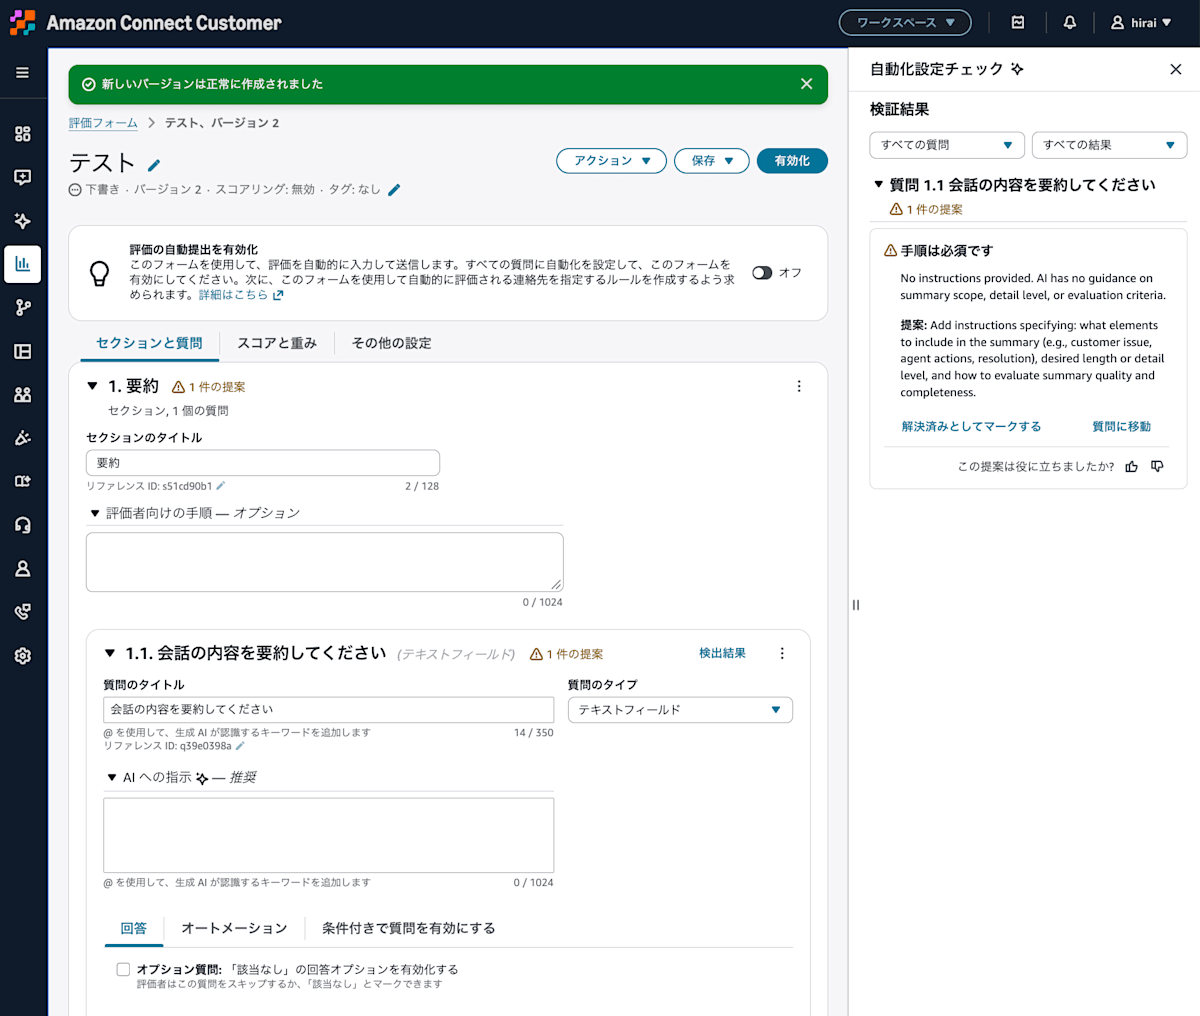Collapse question 1.1 in the form
Viewport: 1200px width, 1016px height.
110,653
